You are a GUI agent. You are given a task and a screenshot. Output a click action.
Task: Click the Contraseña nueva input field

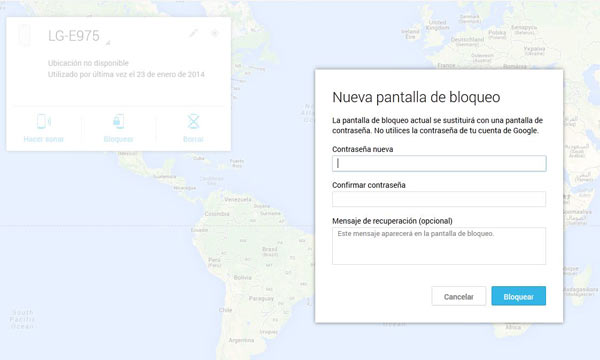pyautogui.click(x=439, y=163)
